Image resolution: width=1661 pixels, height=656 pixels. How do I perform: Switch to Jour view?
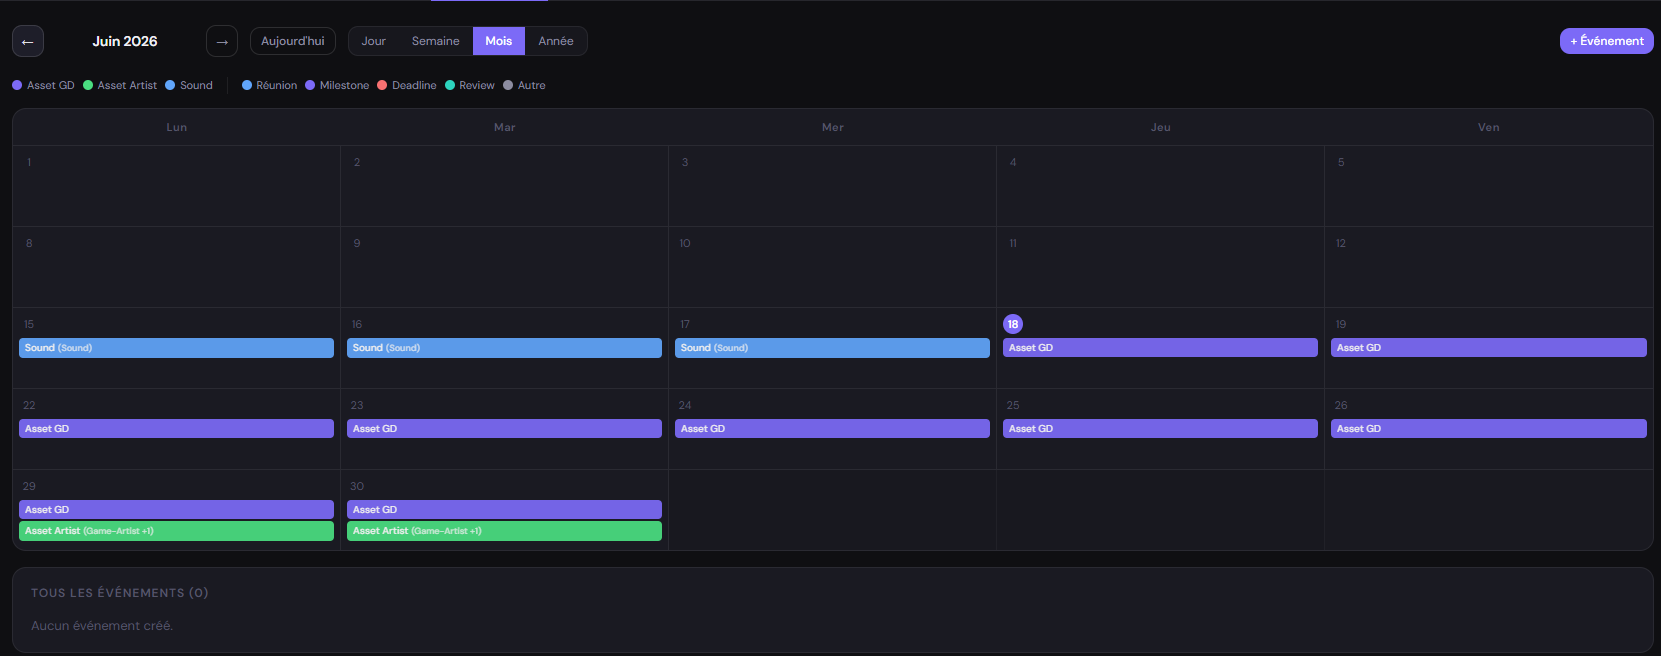click(x=374, y=41)
